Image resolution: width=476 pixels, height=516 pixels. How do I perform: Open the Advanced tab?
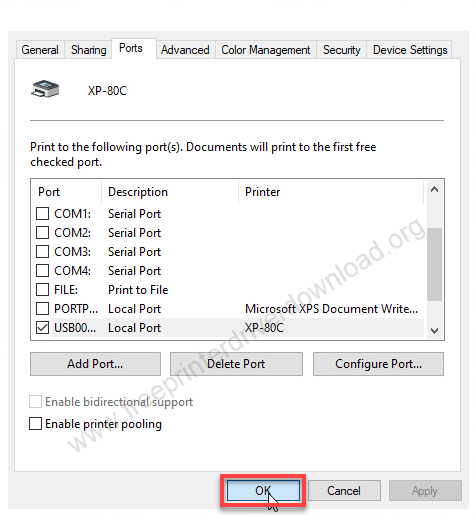[x=185, y=50]
